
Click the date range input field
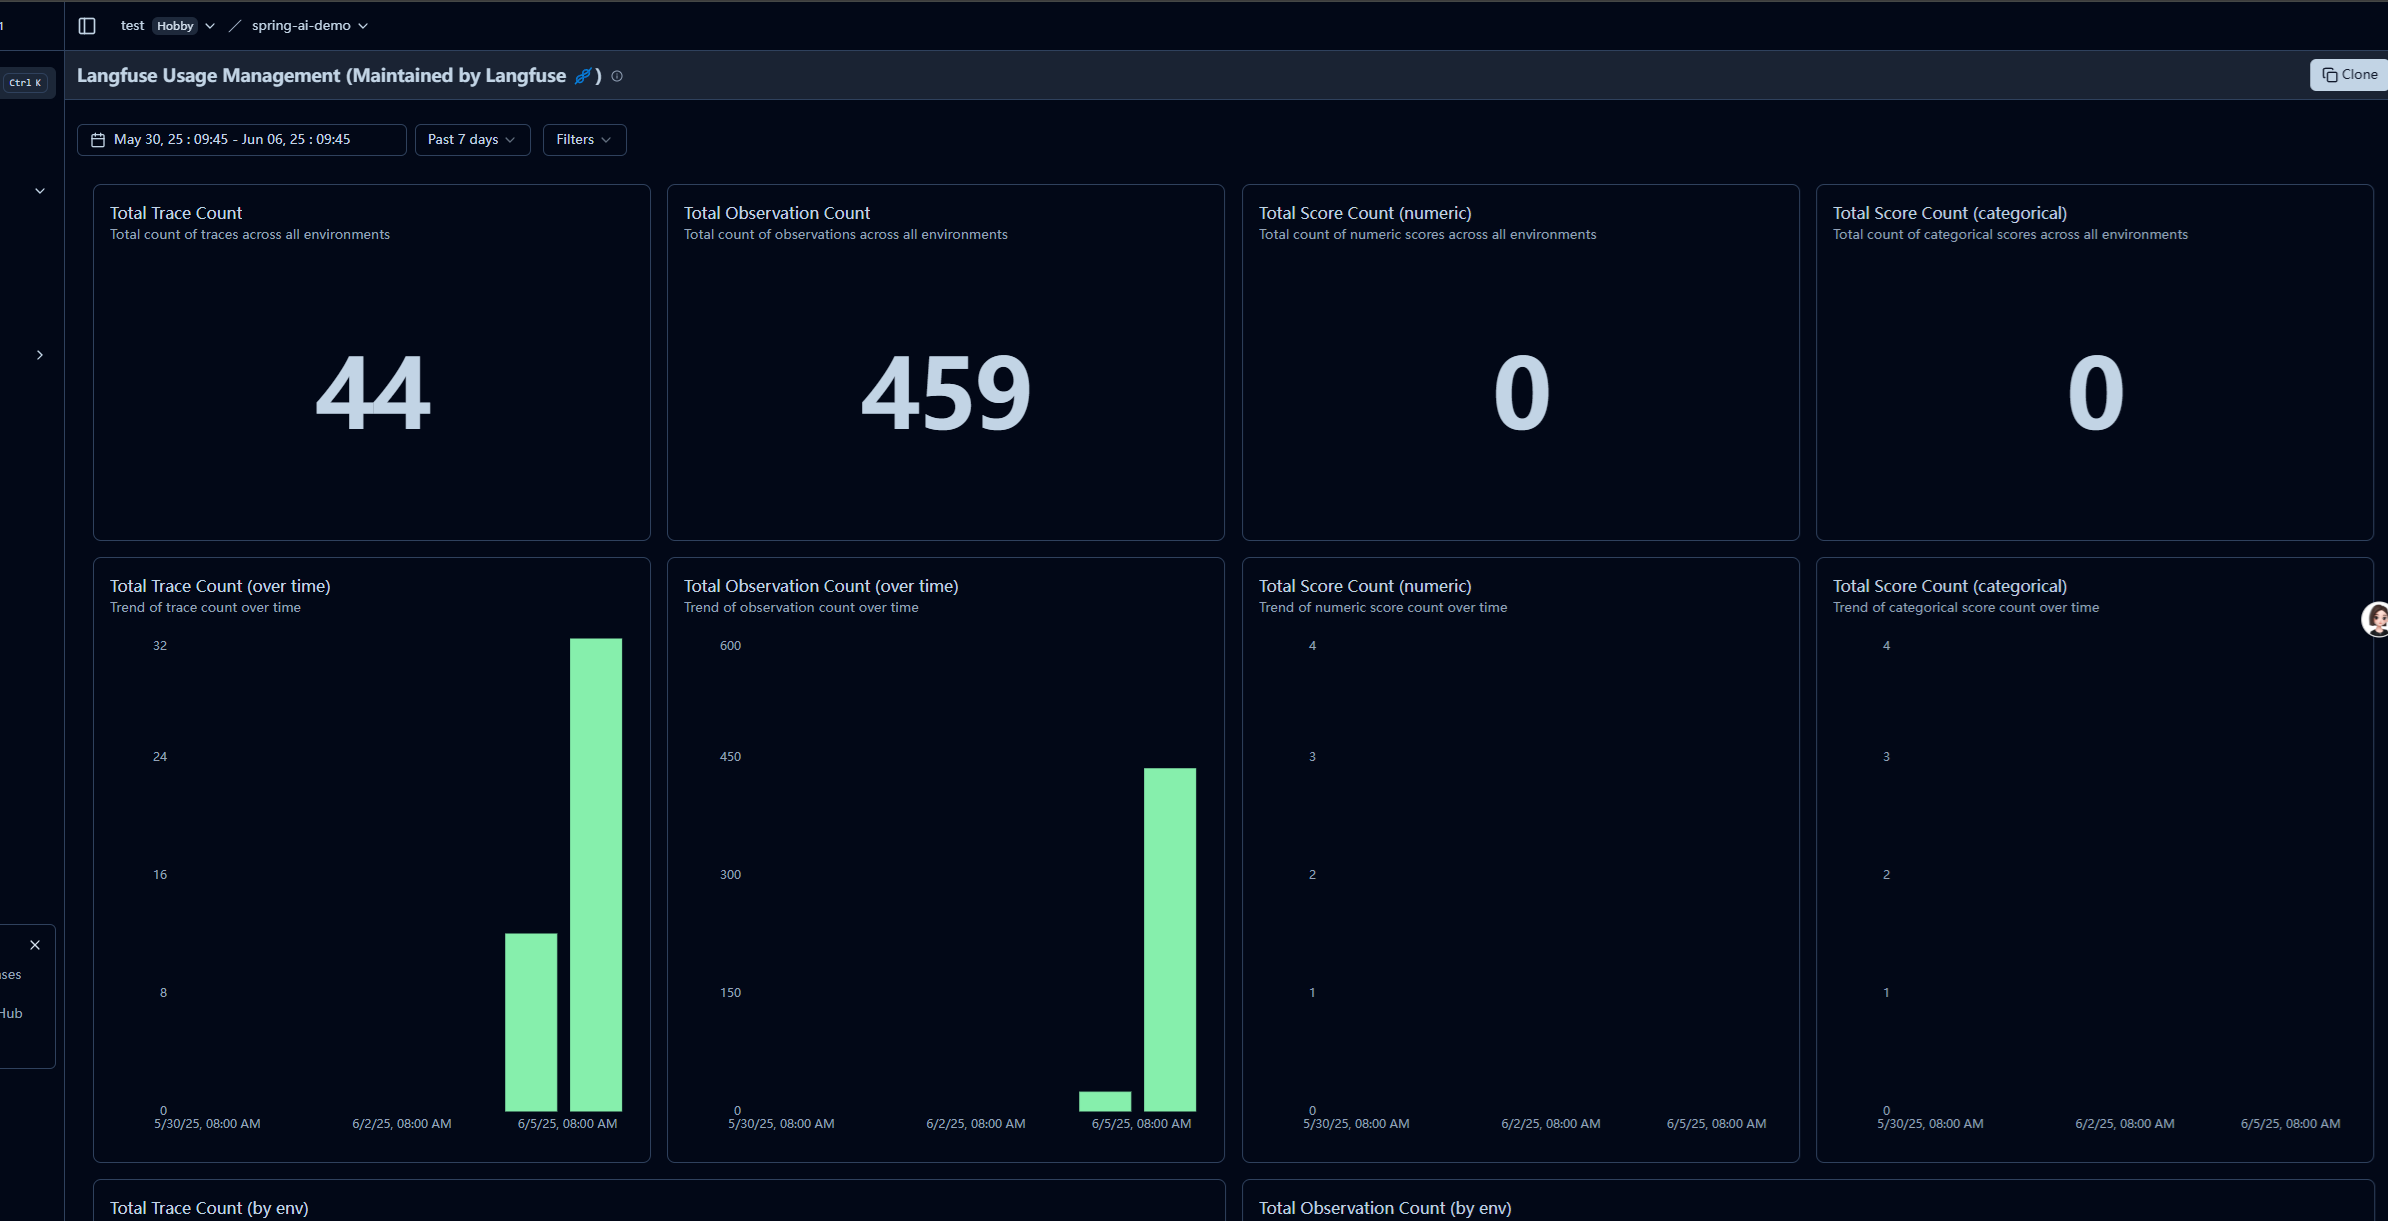242,140
